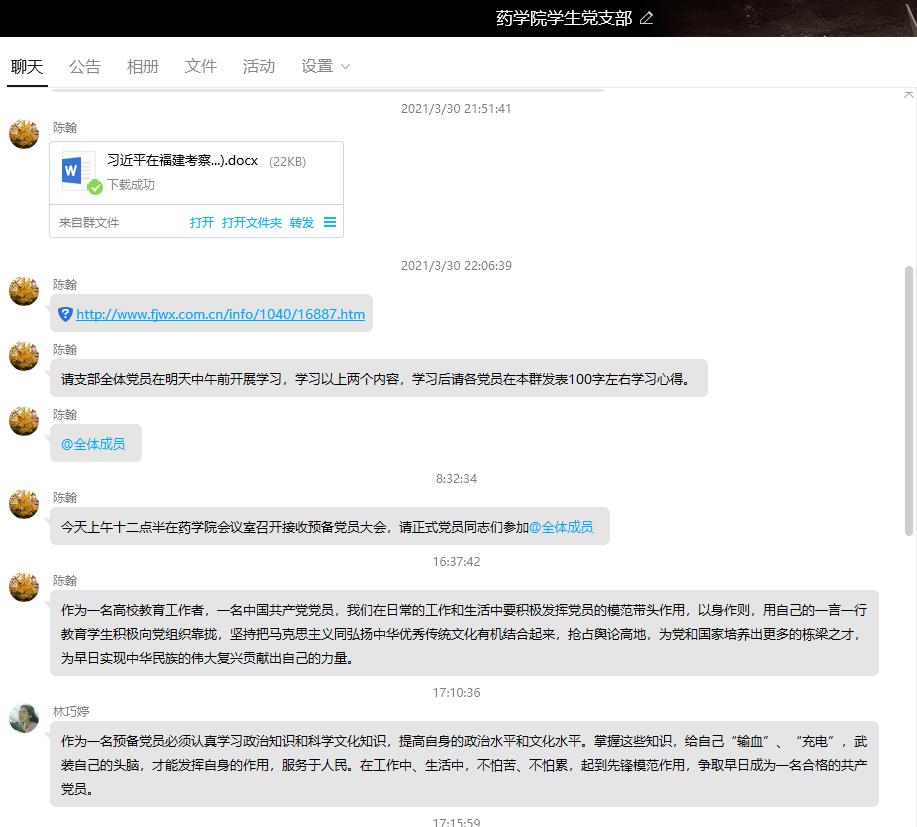Open the www.fjwx.com.cn hyperlink
Image resolution: width=917 pixels, height=827 pixels.
point(220,314)
